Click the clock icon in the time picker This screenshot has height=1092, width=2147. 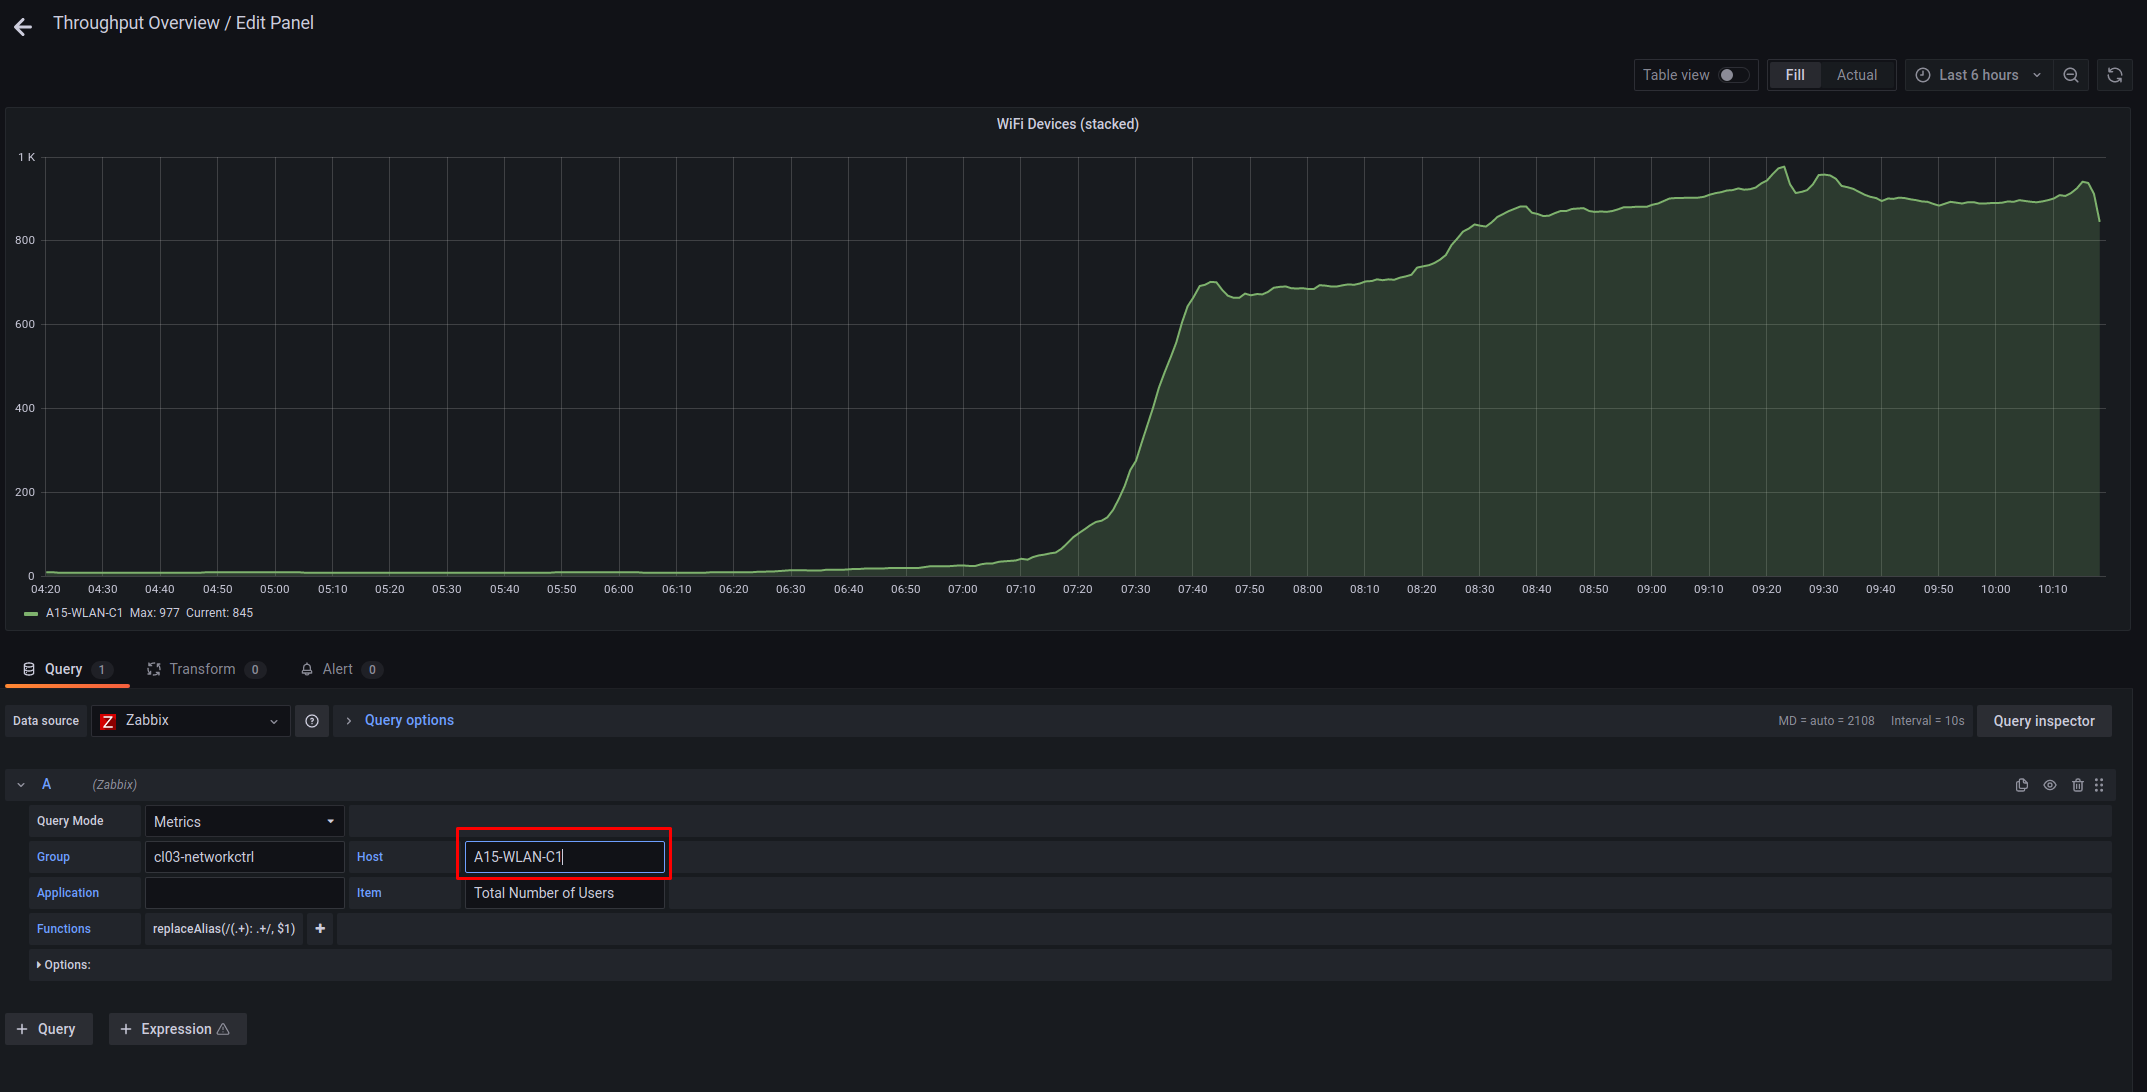tap(1922, 74)
